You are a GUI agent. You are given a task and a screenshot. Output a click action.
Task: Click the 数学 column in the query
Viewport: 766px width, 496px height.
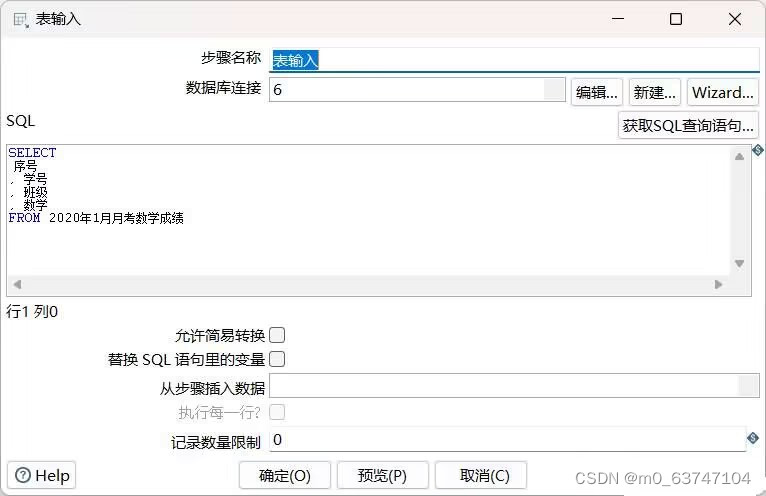point(35,204)
